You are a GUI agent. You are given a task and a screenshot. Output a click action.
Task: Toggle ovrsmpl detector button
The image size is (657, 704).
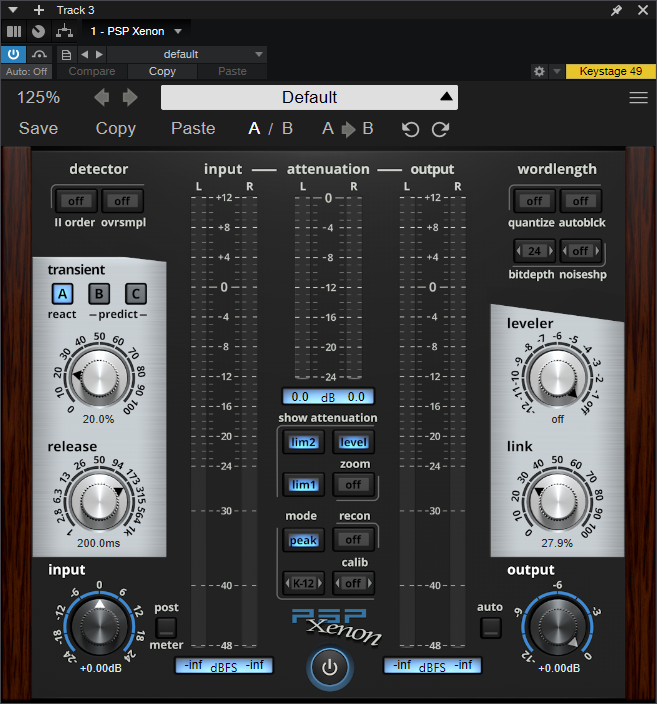122,201
